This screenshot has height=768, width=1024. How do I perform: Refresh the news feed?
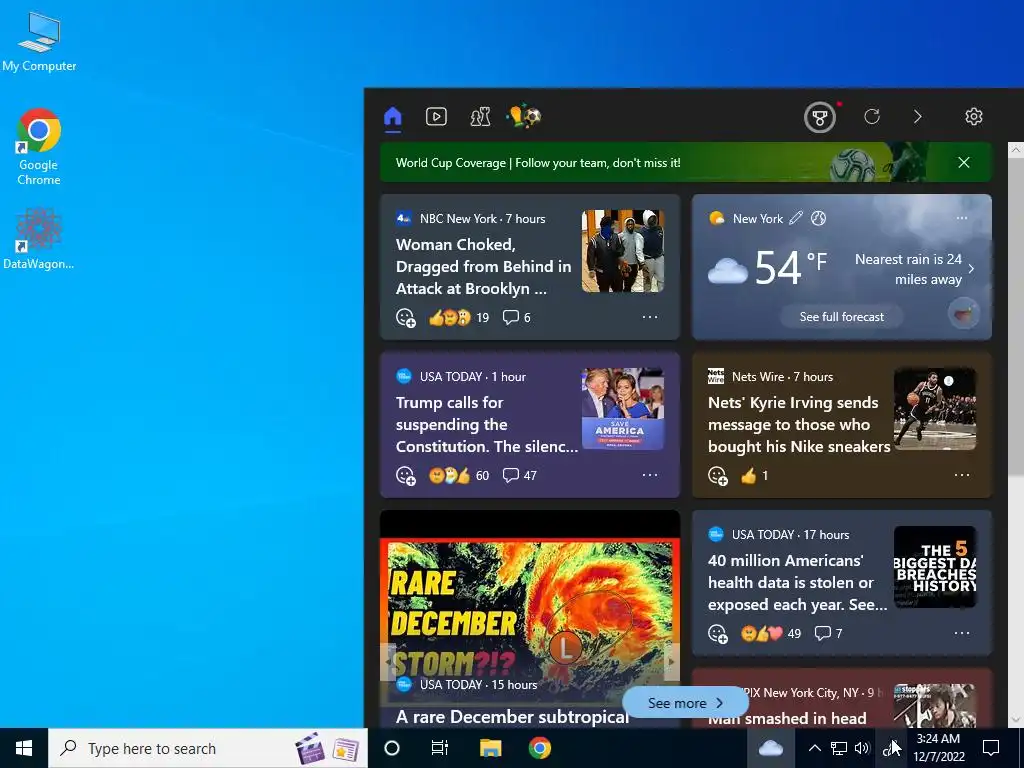pyautogui.click(x=872, y=117)
